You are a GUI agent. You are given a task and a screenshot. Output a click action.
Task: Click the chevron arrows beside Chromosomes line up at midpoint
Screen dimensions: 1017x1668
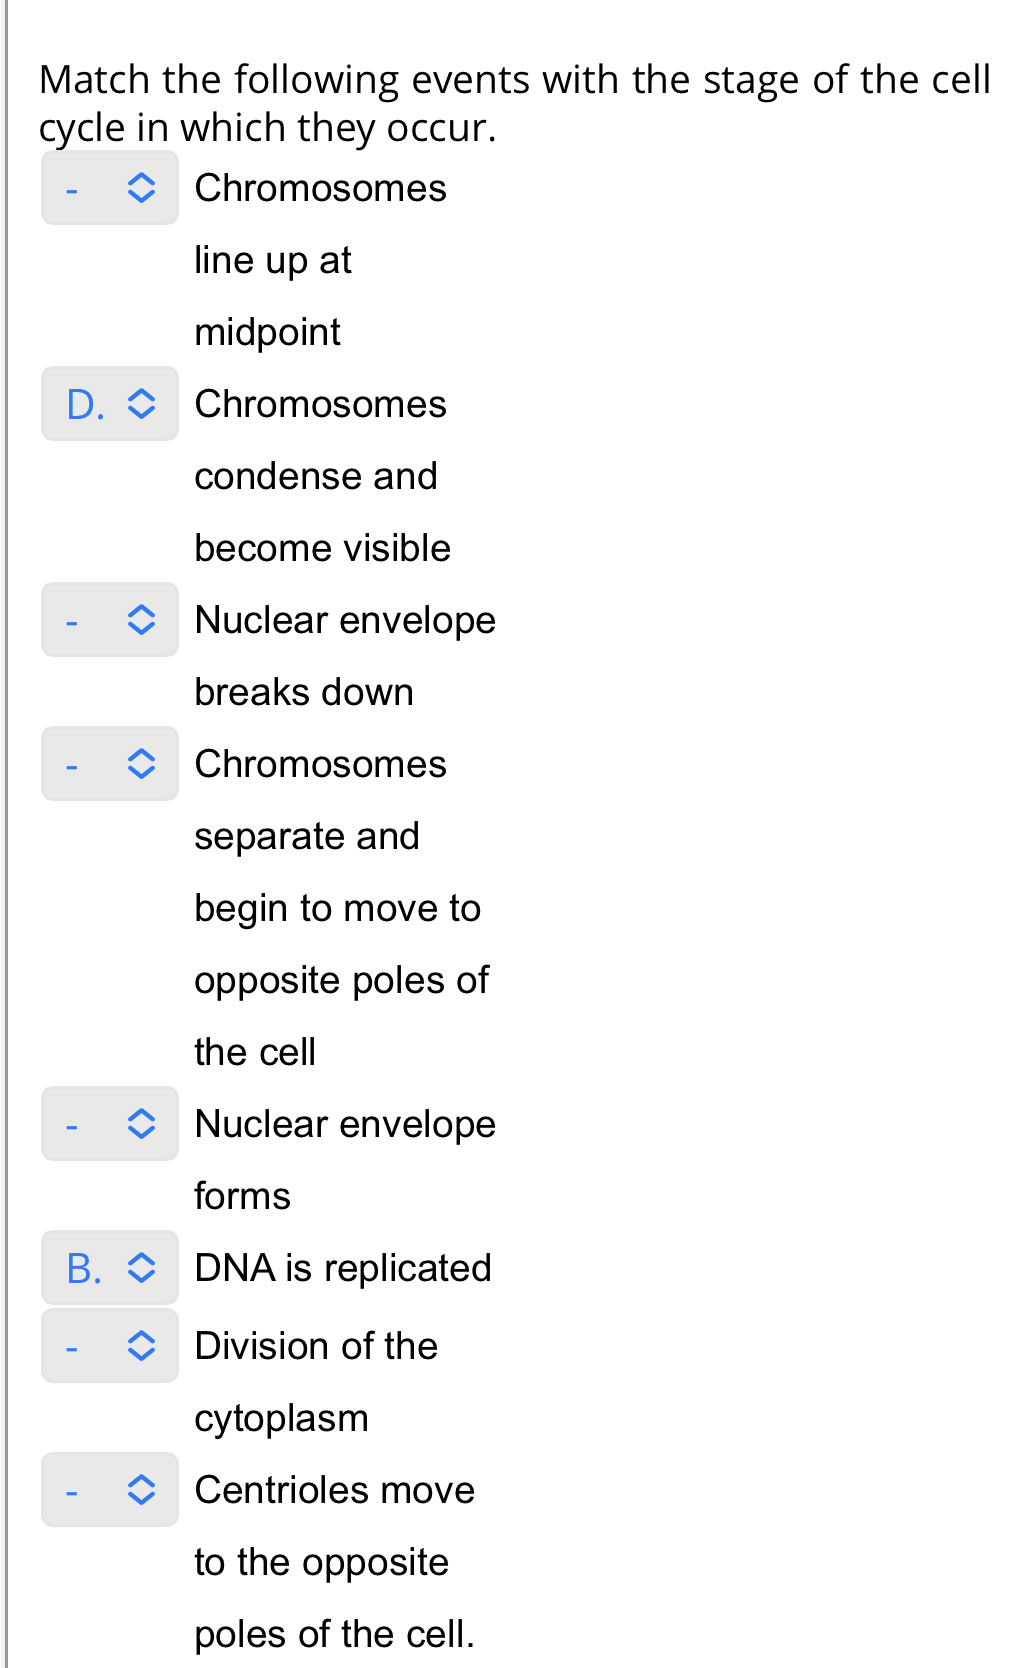coord(141,188)
